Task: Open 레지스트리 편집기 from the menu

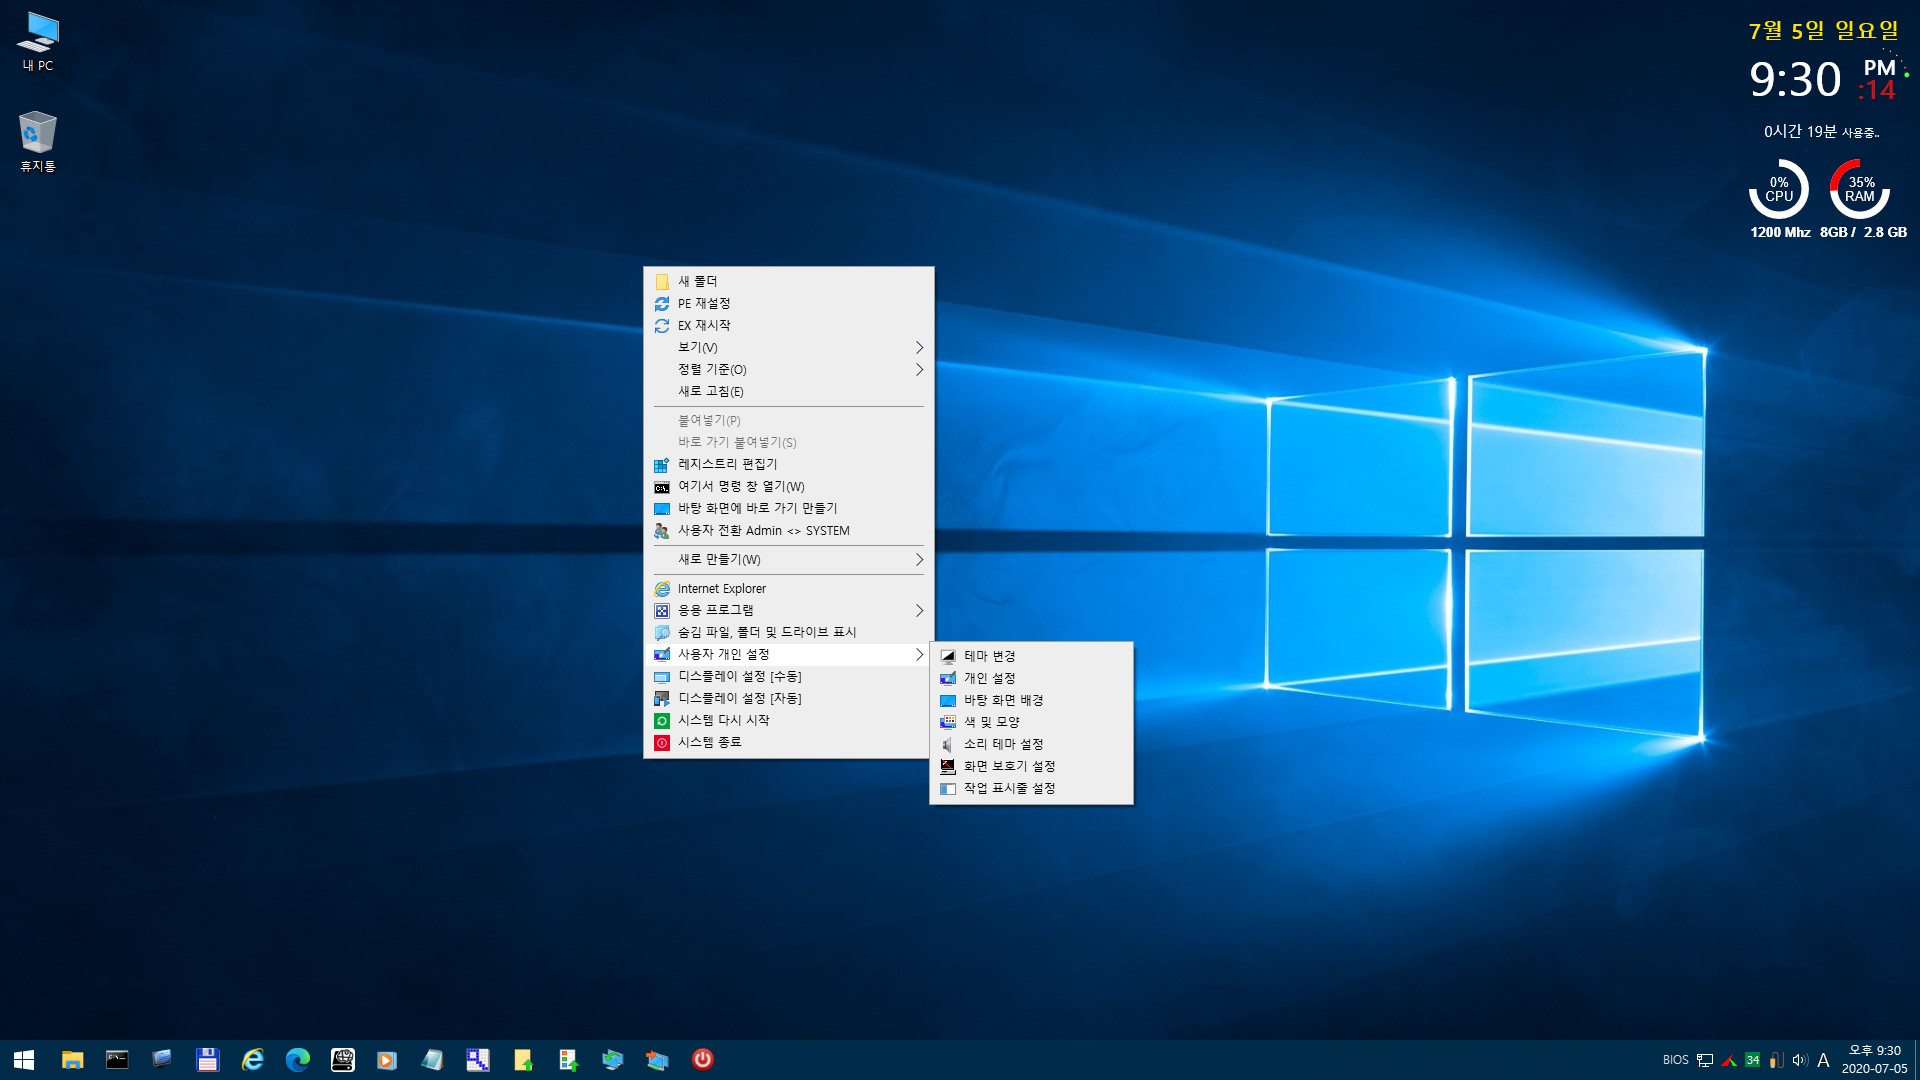Action: tap(789, 464)
